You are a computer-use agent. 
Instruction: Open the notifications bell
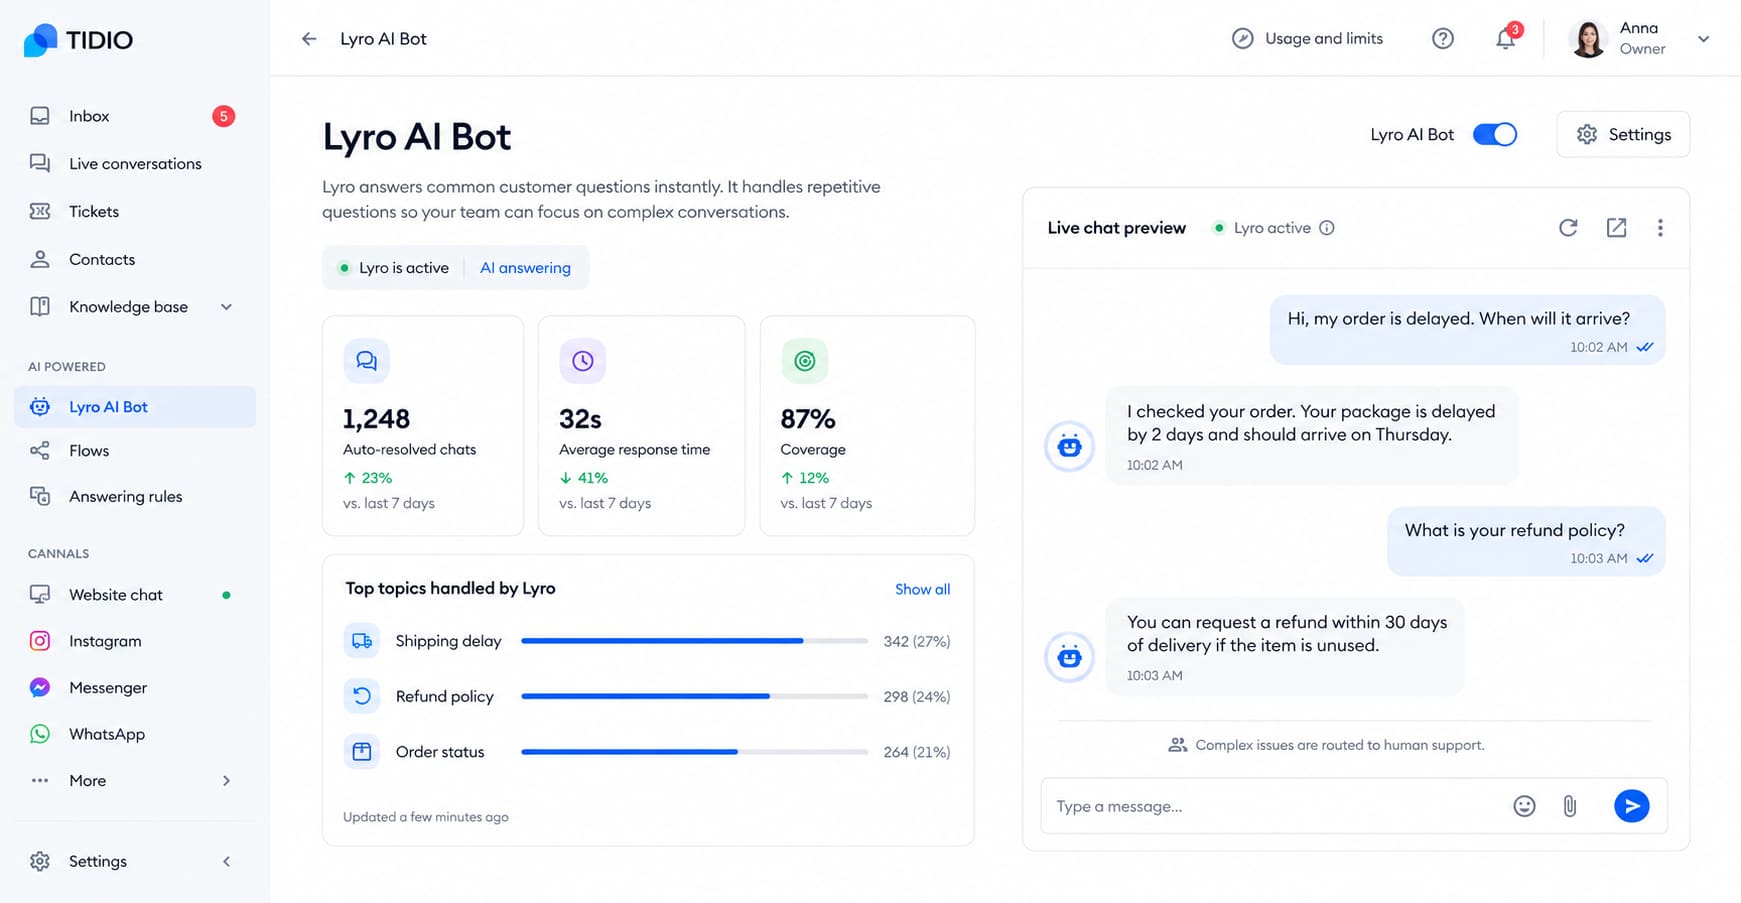(x=1505, y=39)
